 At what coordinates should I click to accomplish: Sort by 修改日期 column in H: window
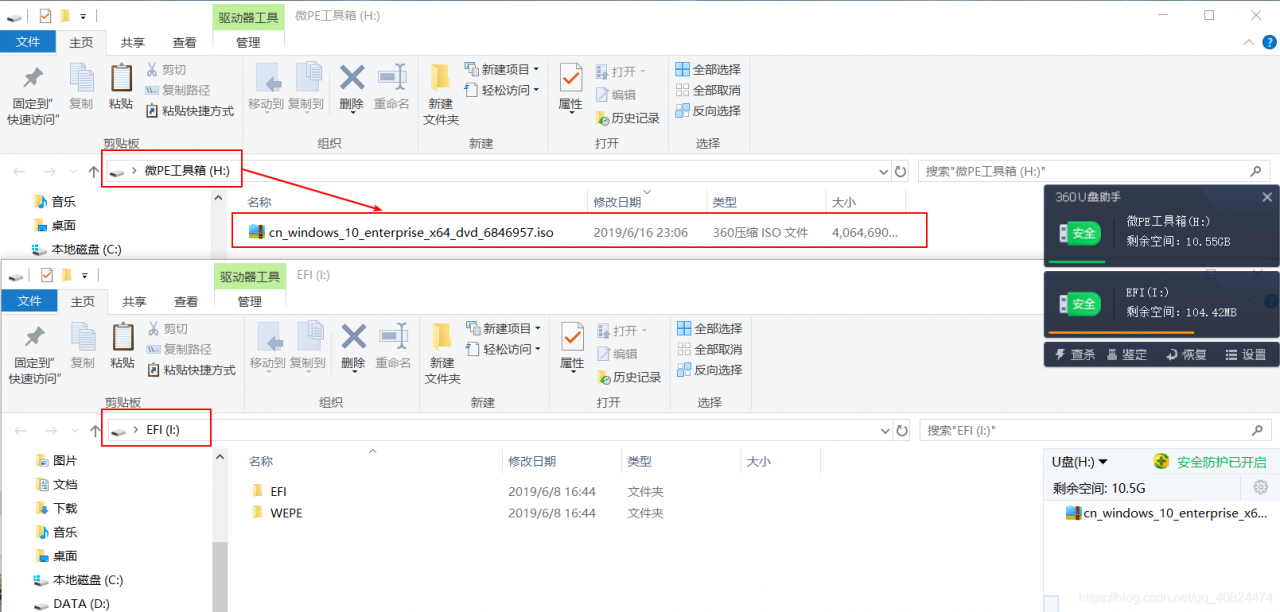click(617, 202)
